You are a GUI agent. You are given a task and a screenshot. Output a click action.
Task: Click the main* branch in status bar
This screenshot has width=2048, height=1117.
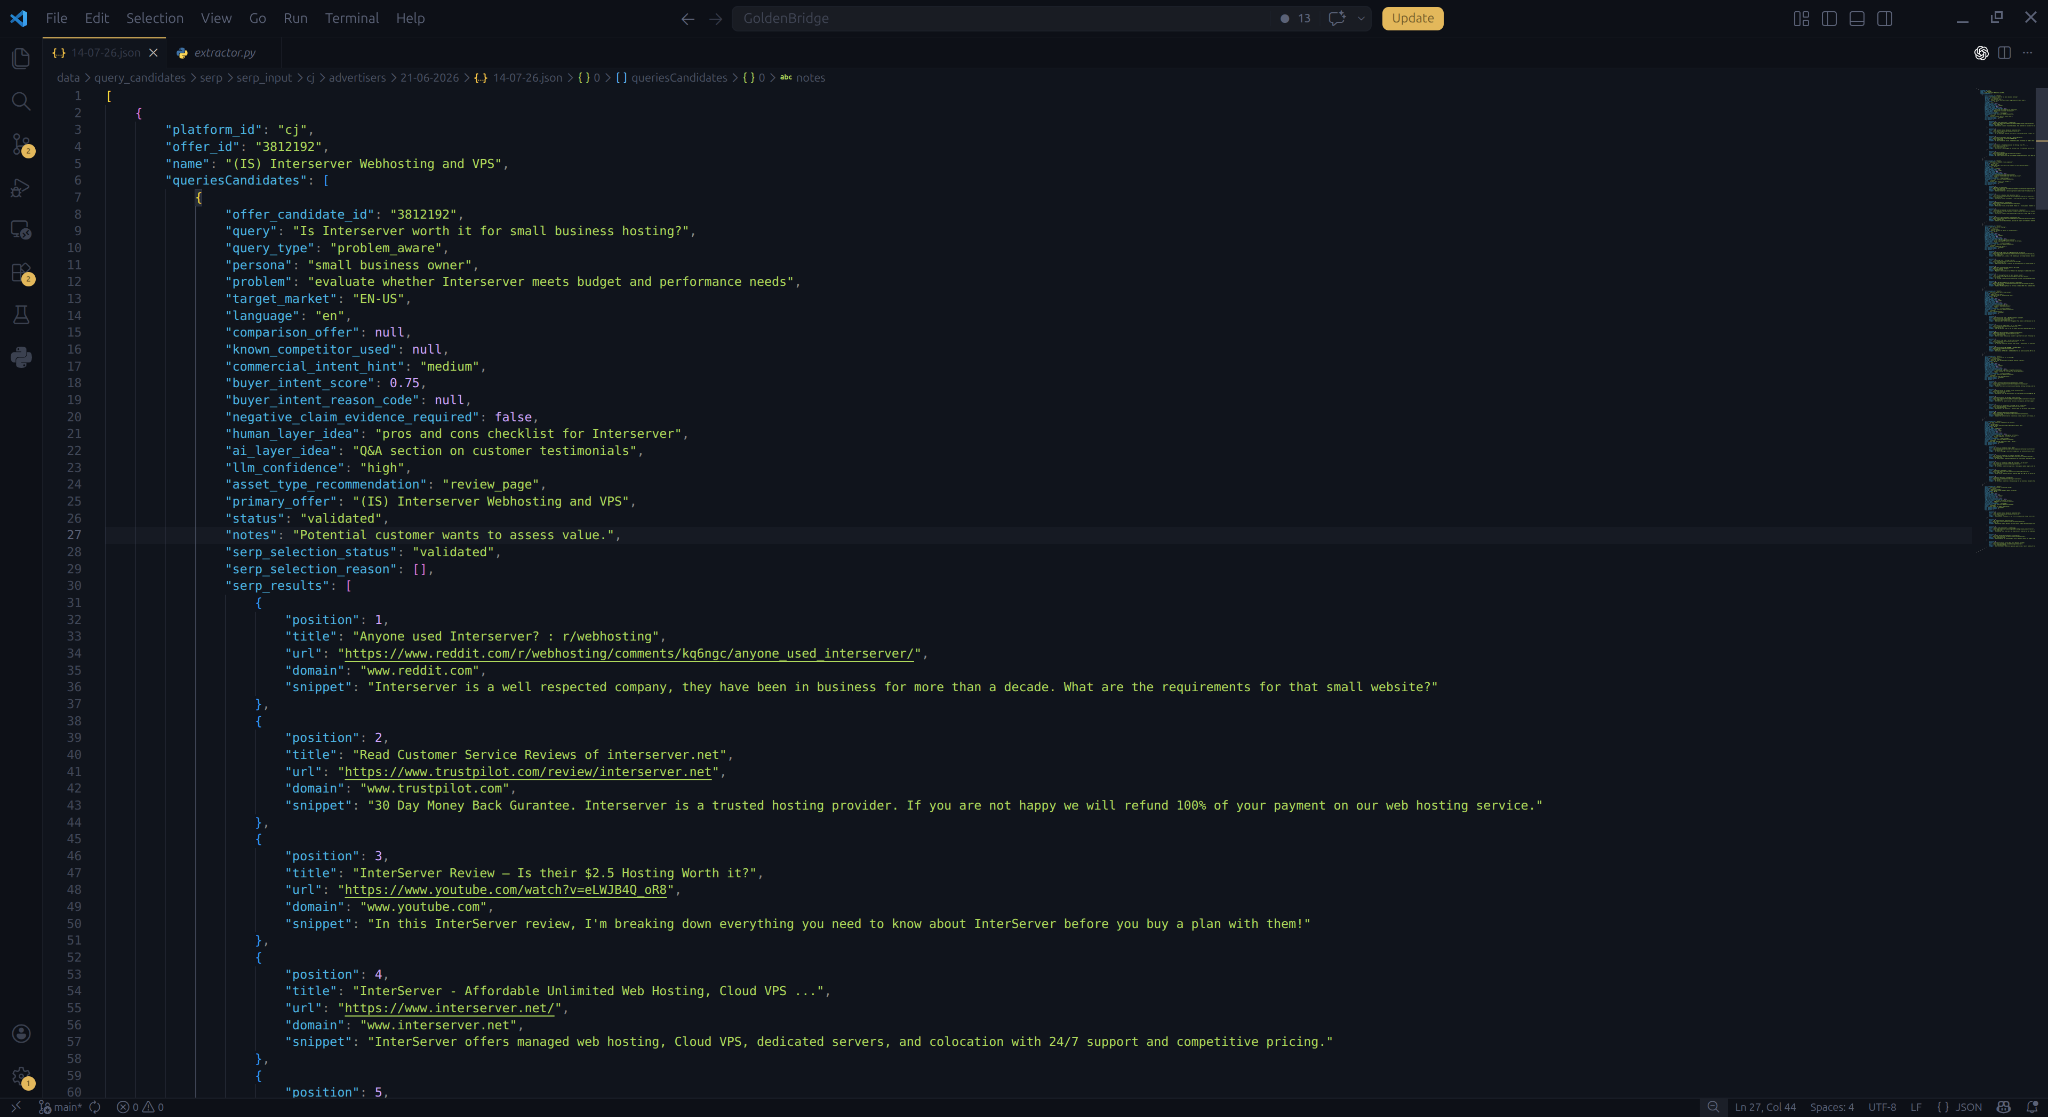pyautogui.click(x=60, y=1107)
